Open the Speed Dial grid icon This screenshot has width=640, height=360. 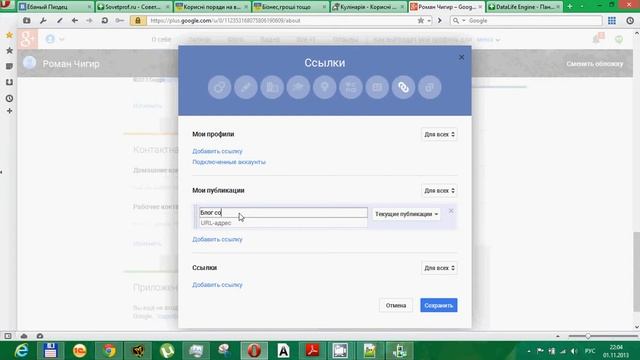point(612,20)
